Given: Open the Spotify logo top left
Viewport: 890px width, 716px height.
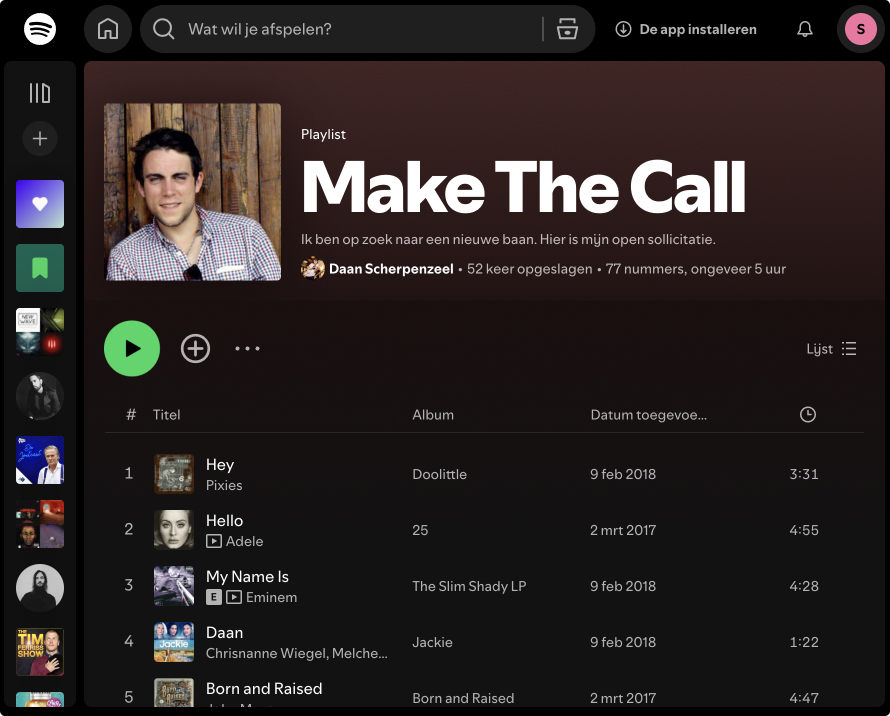Looking at the screenshot, I should [39, 29].
